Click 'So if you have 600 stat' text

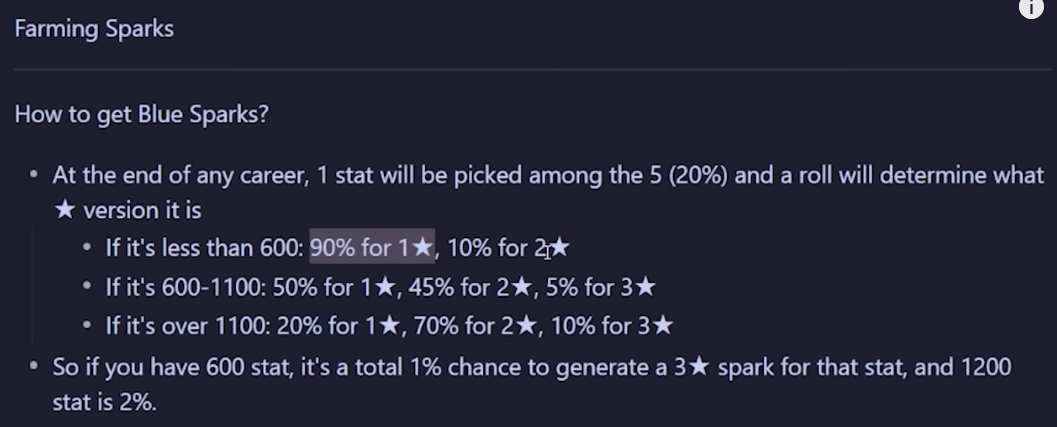coord(160,367)
